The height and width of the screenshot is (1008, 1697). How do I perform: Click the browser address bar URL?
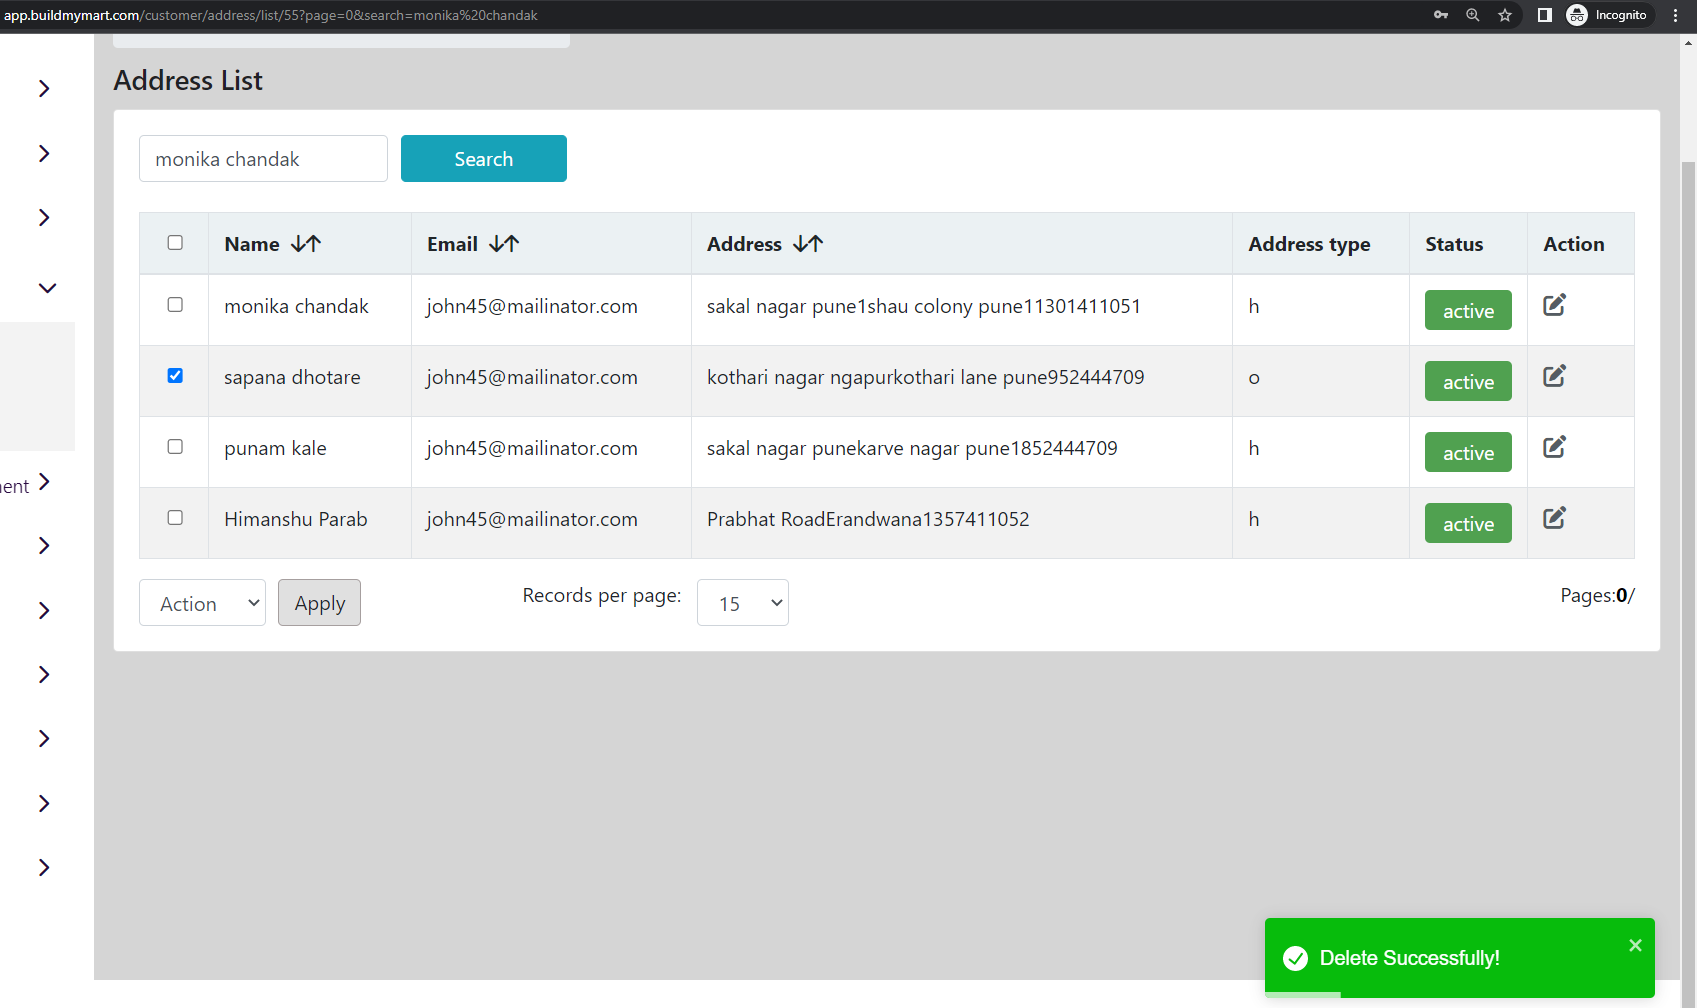271,15
